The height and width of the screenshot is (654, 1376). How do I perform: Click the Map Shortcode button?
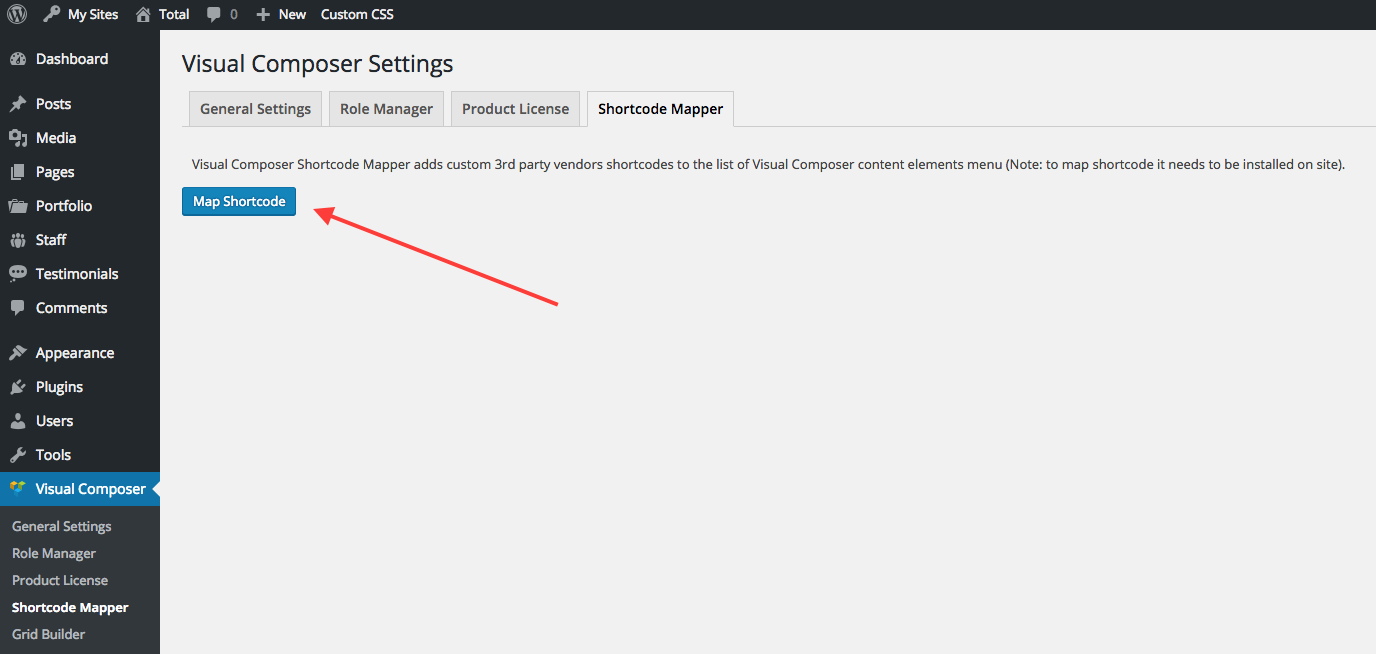pos(239,201)
